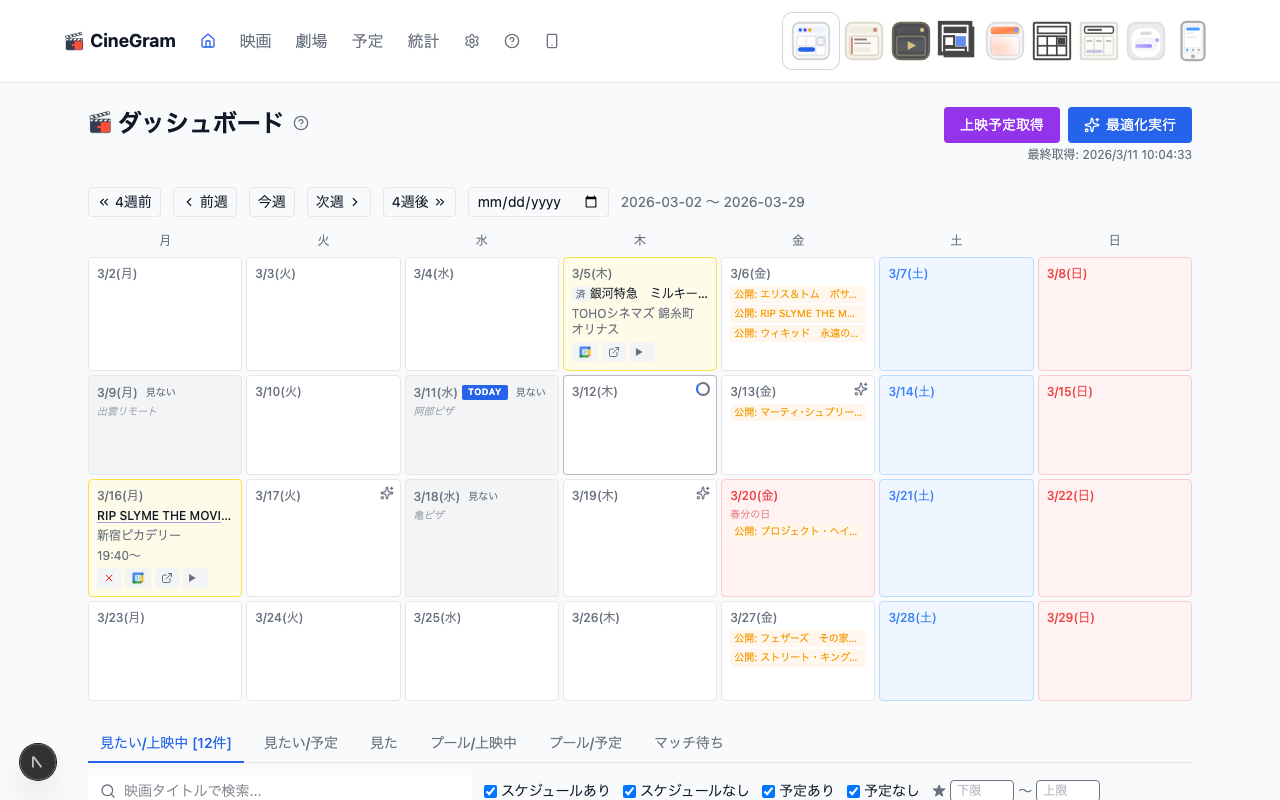Disable the 予定なし filter checkbox

click(x=853, y=790)
